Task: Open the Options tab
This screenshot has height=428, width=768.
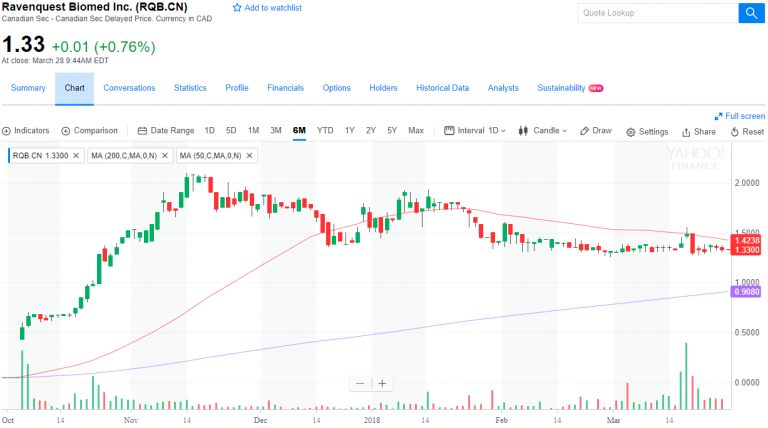Action: [336, 88]
